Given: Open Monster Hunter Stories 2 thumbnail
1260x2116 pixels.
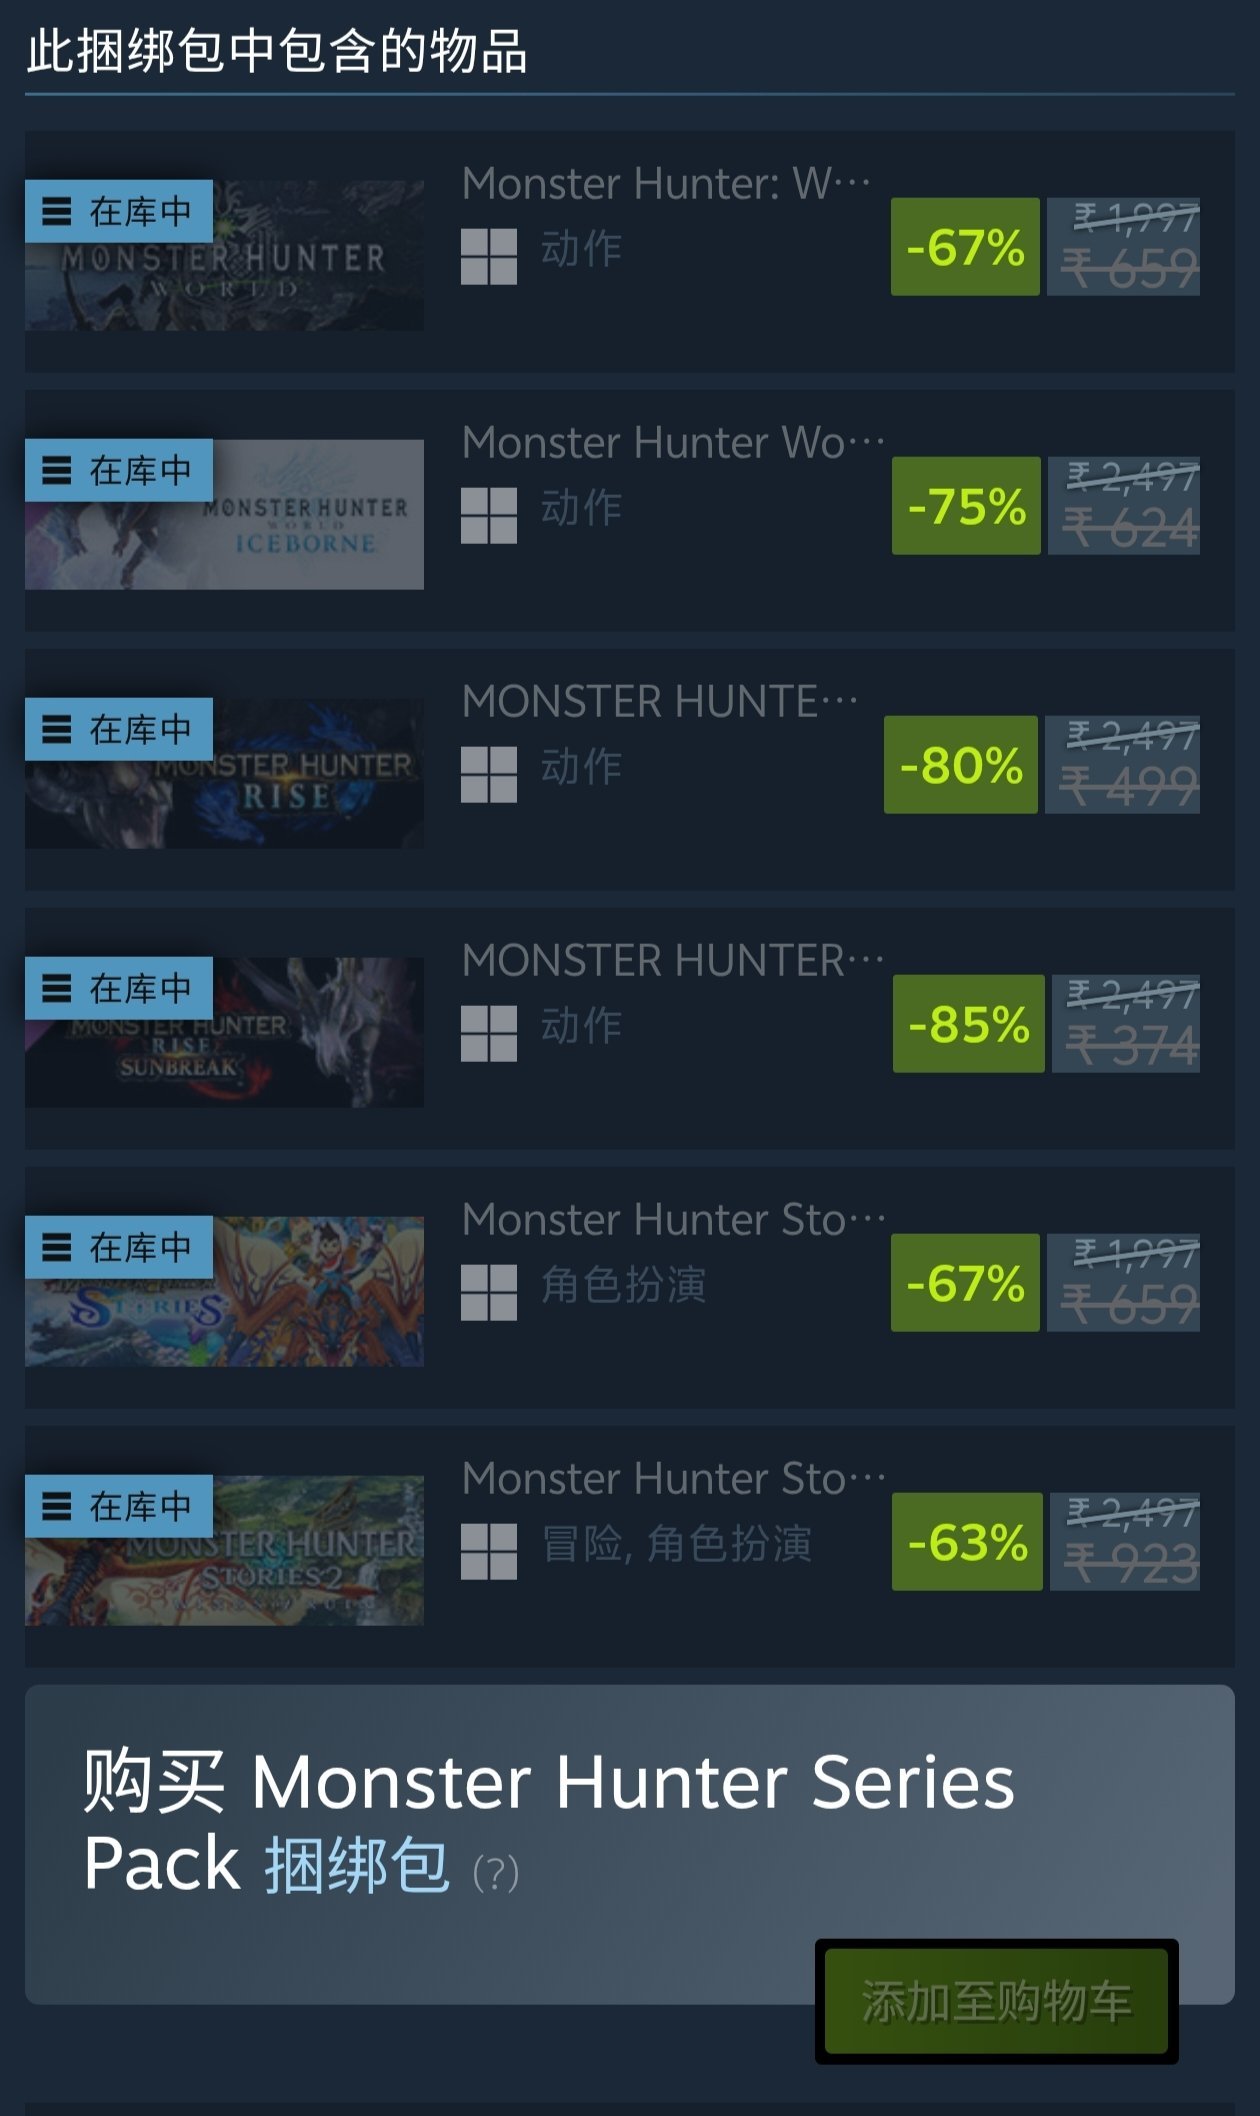Looking at the screenshot, I should [224, 1550].
